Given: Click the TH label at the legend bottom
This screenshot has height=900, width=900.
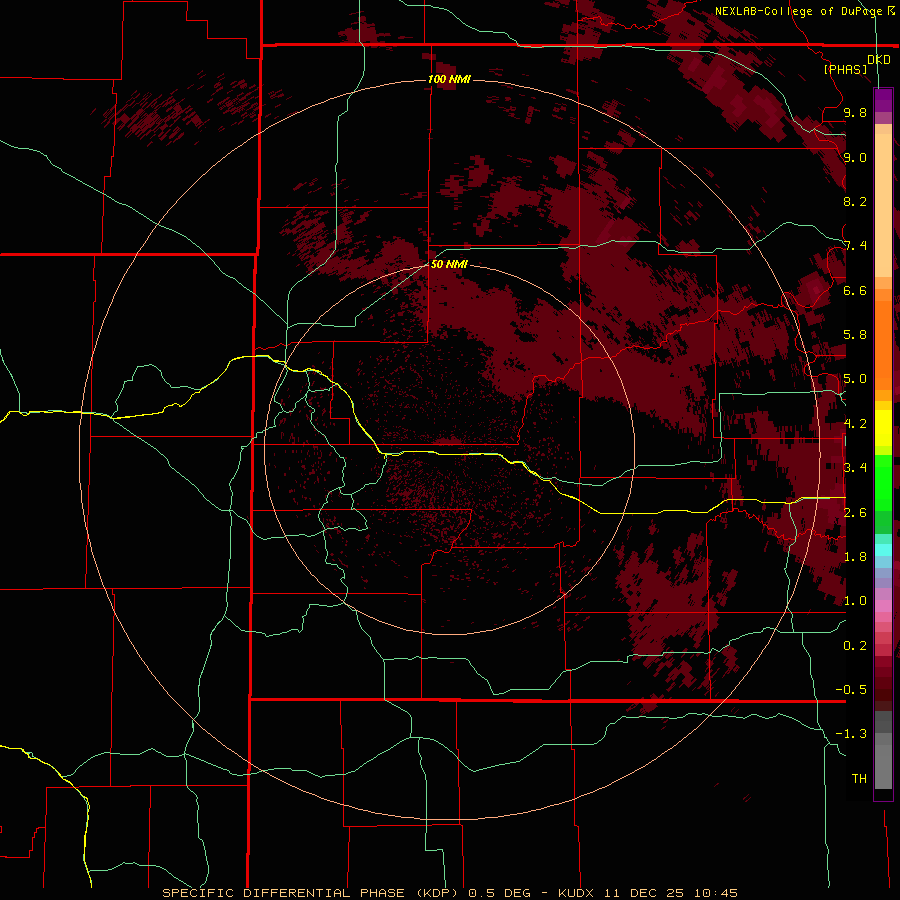Looking at the screenshot, I should tap(859, 779).
